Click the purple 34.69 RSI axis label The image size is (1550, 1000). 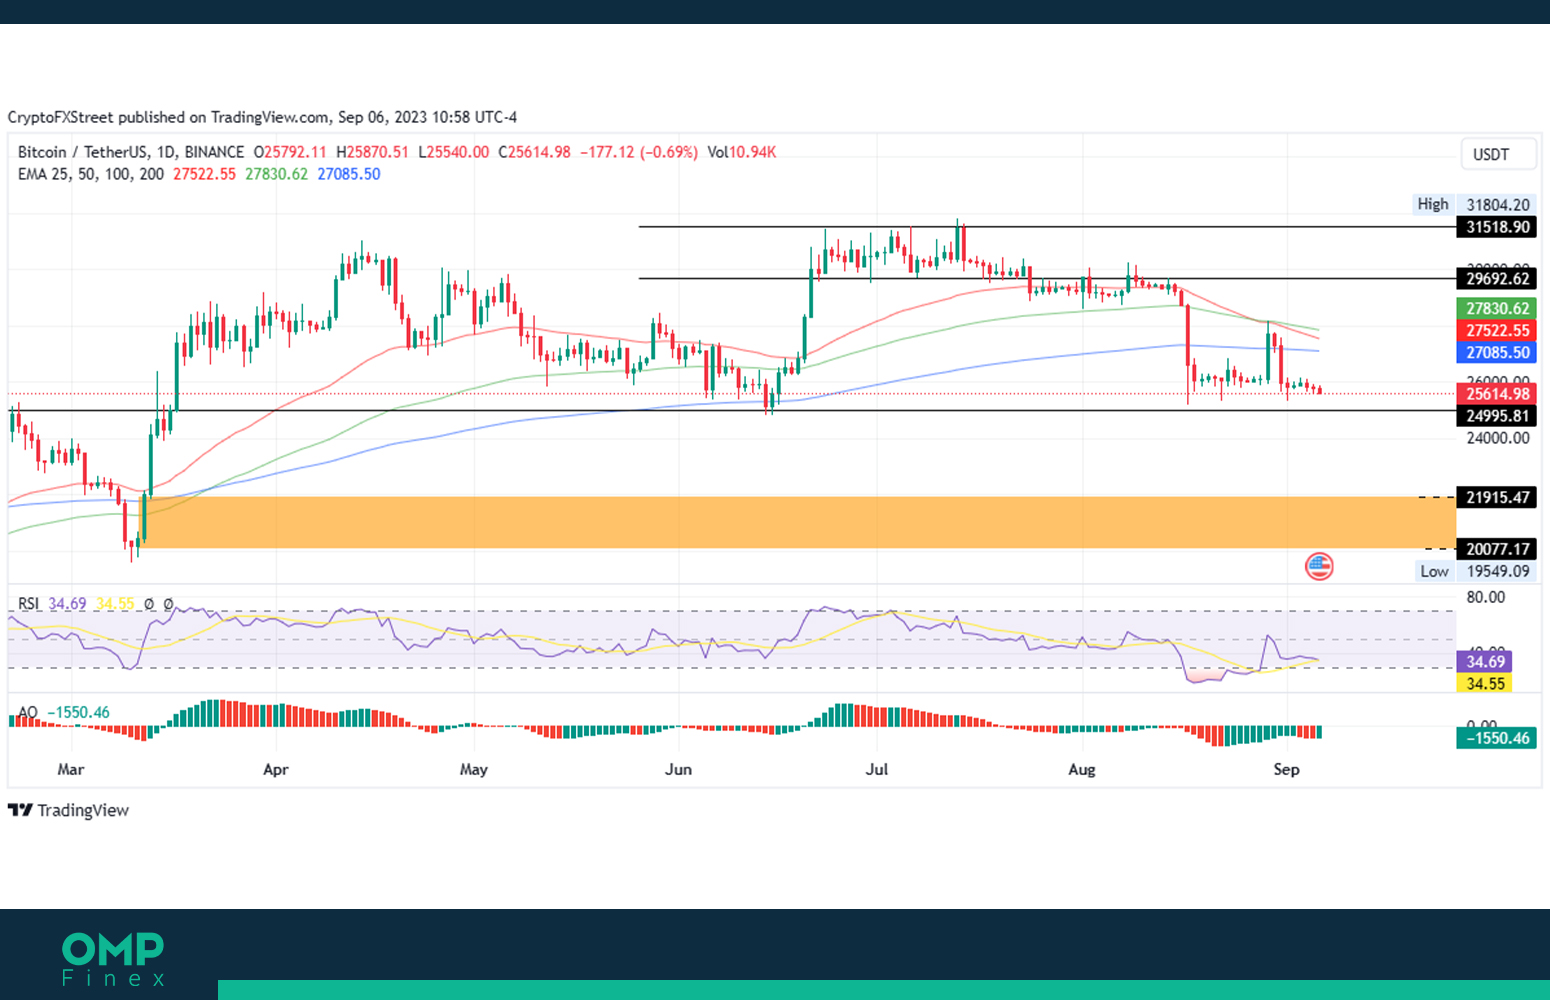pos(1485,661)
